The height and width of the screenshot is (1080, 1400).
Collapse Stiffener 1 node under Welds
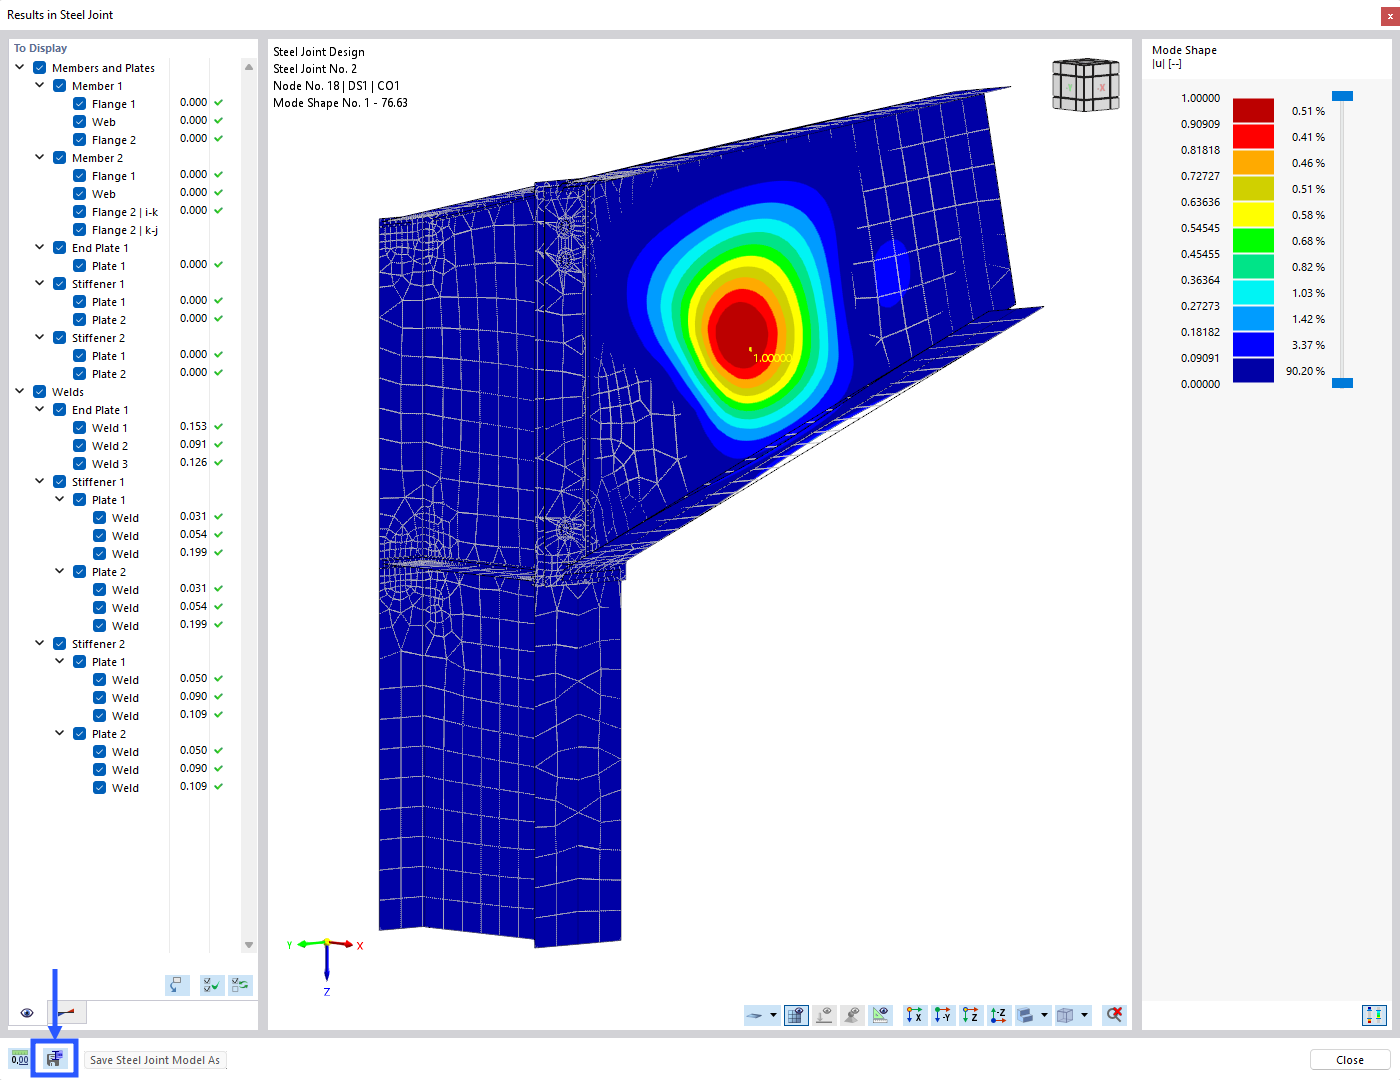(40, 482)
